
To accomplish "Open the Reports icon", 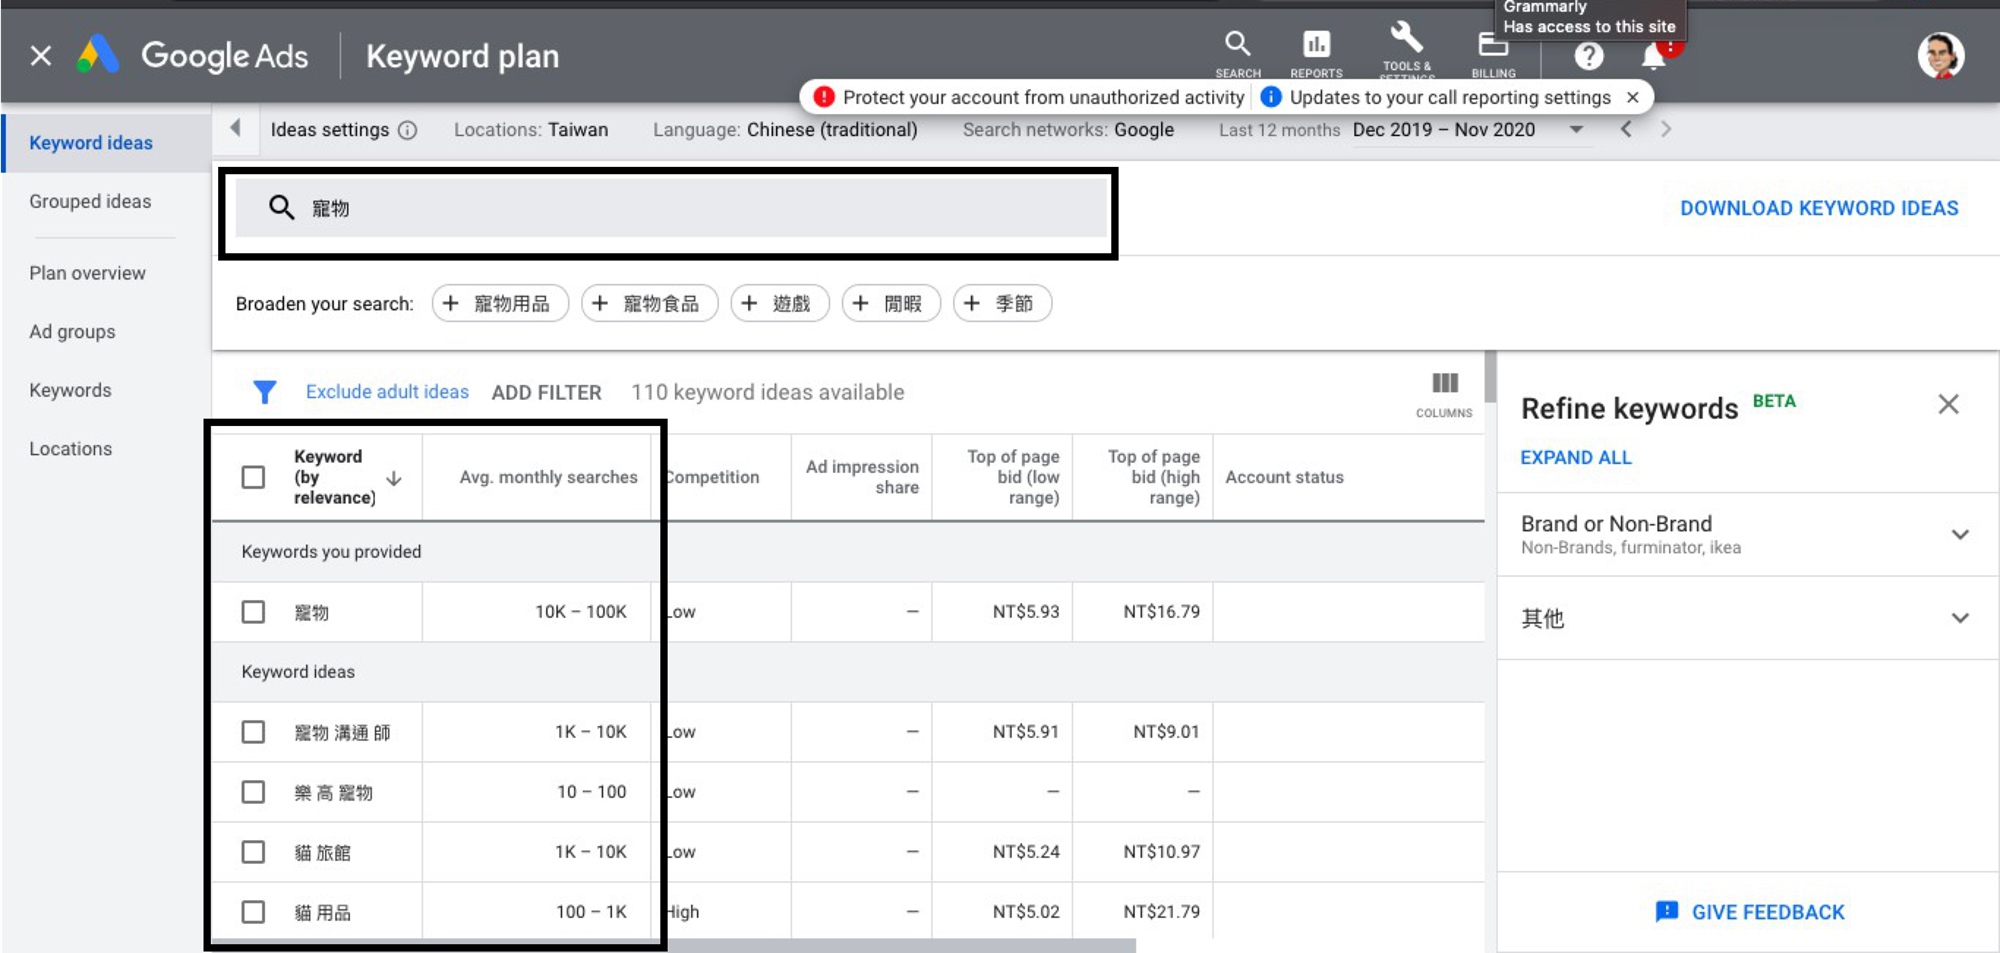I will pos(1316,45).
